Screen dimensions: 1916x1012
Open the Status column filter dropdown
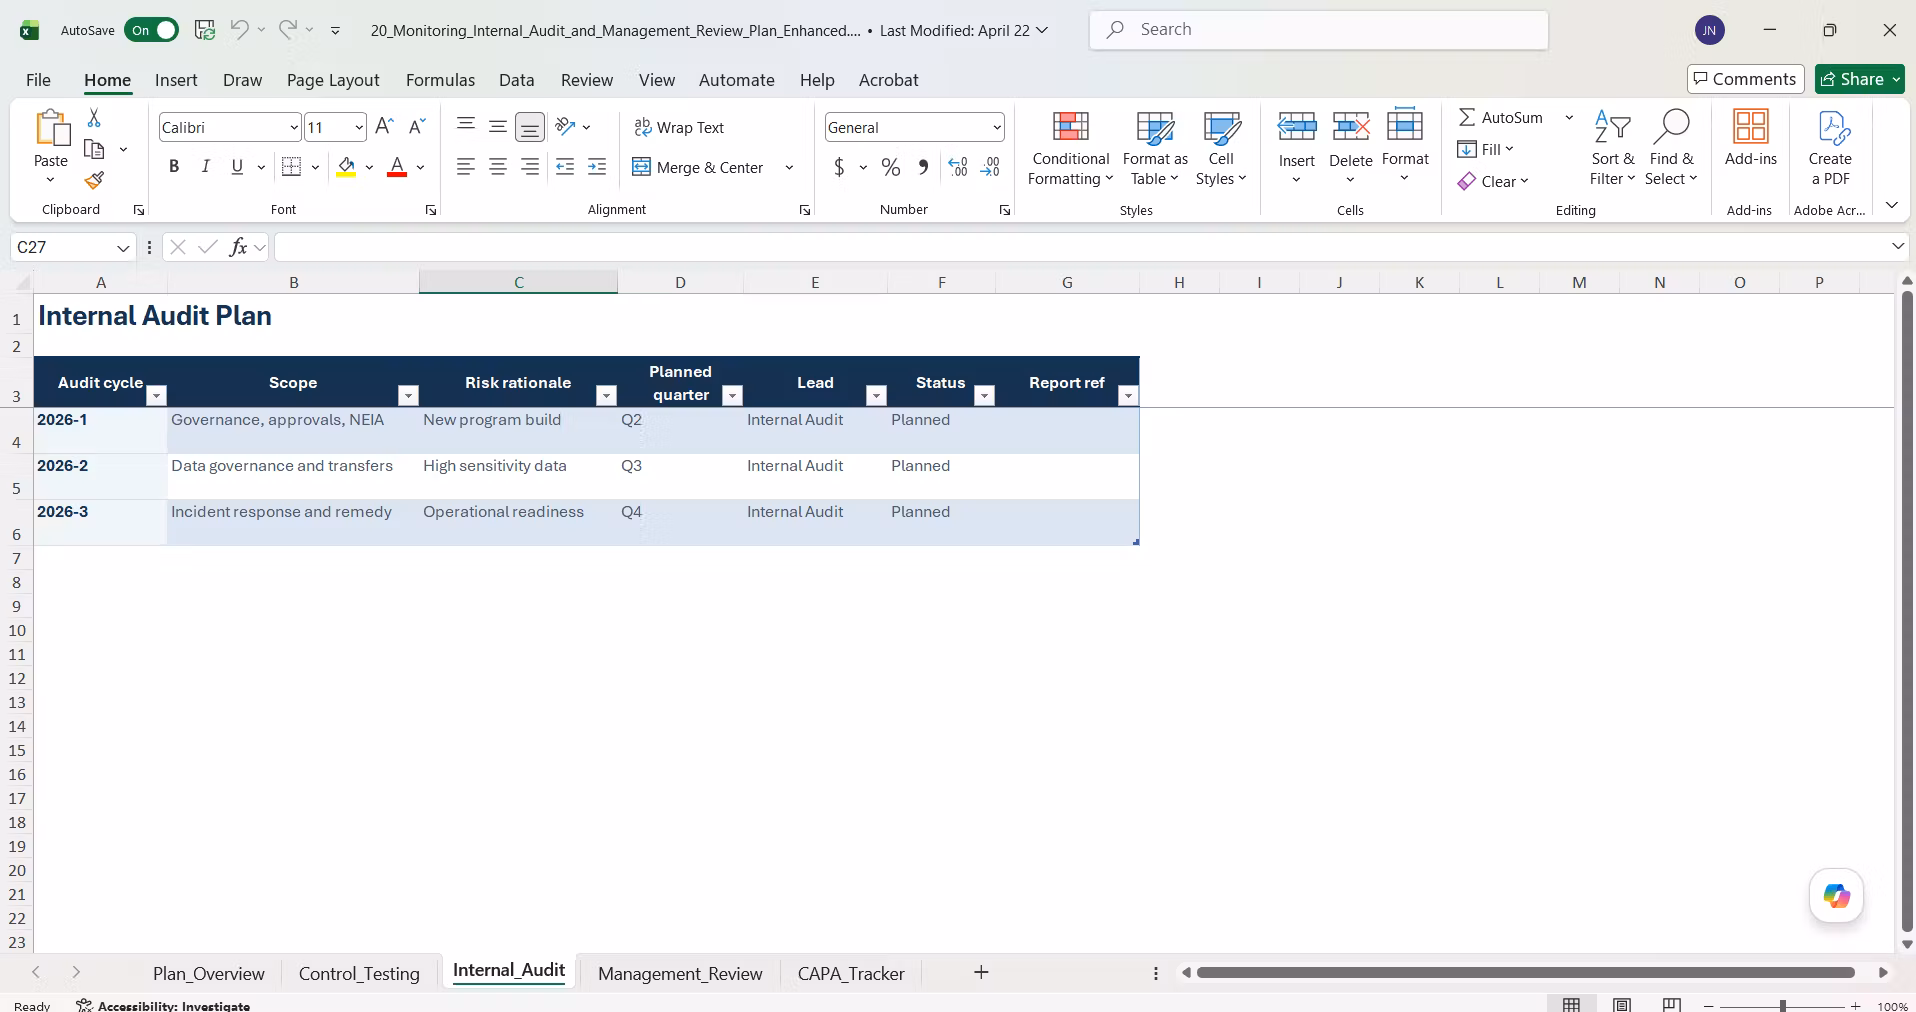tap(984, 396)
